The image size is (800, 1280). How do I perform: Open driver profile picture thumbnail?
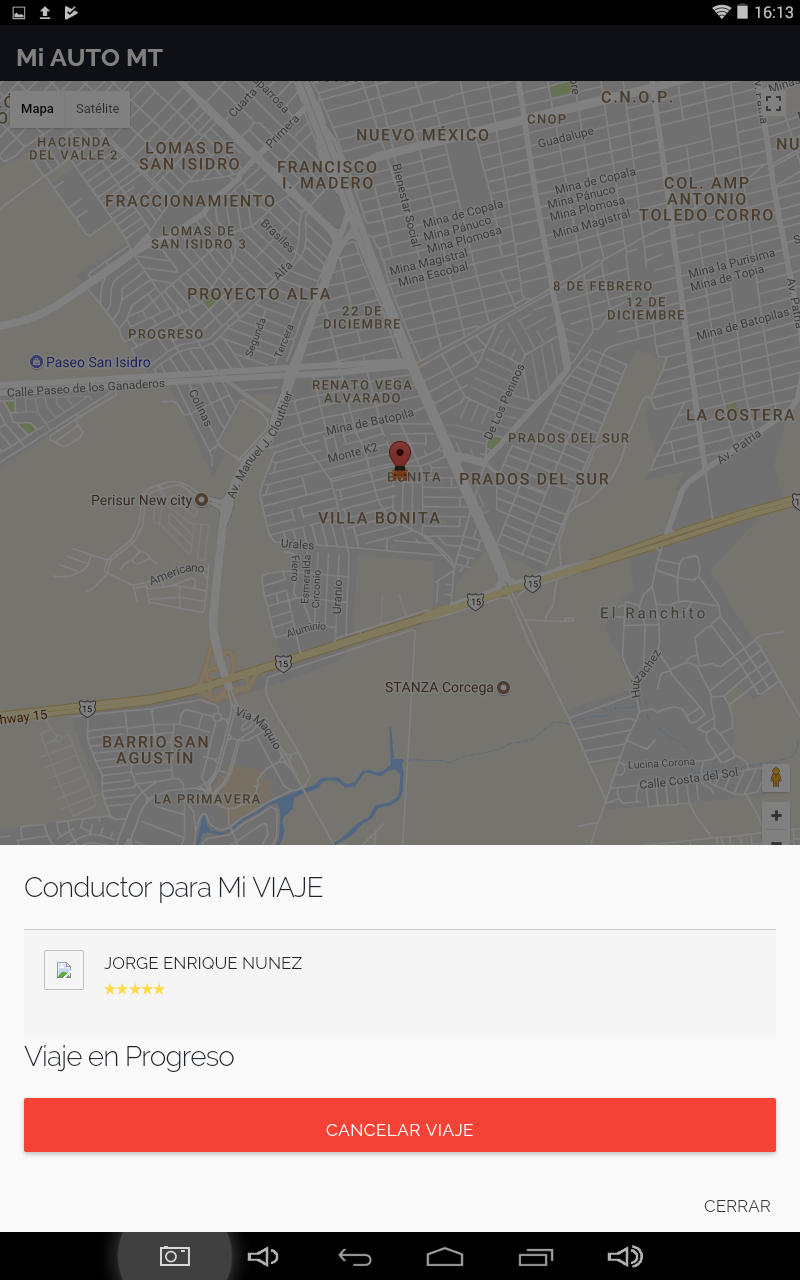click(64, 970)
